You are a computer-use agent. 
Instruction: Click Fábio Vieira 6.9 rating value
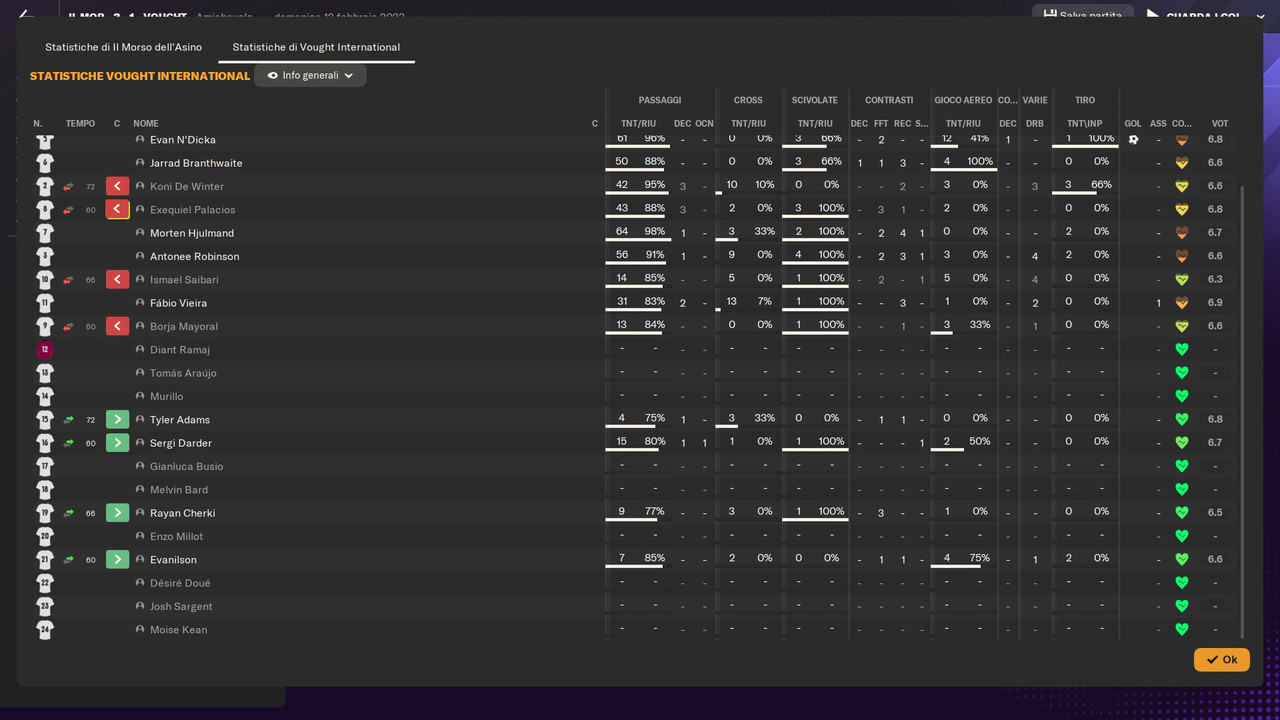point(1215,302)
